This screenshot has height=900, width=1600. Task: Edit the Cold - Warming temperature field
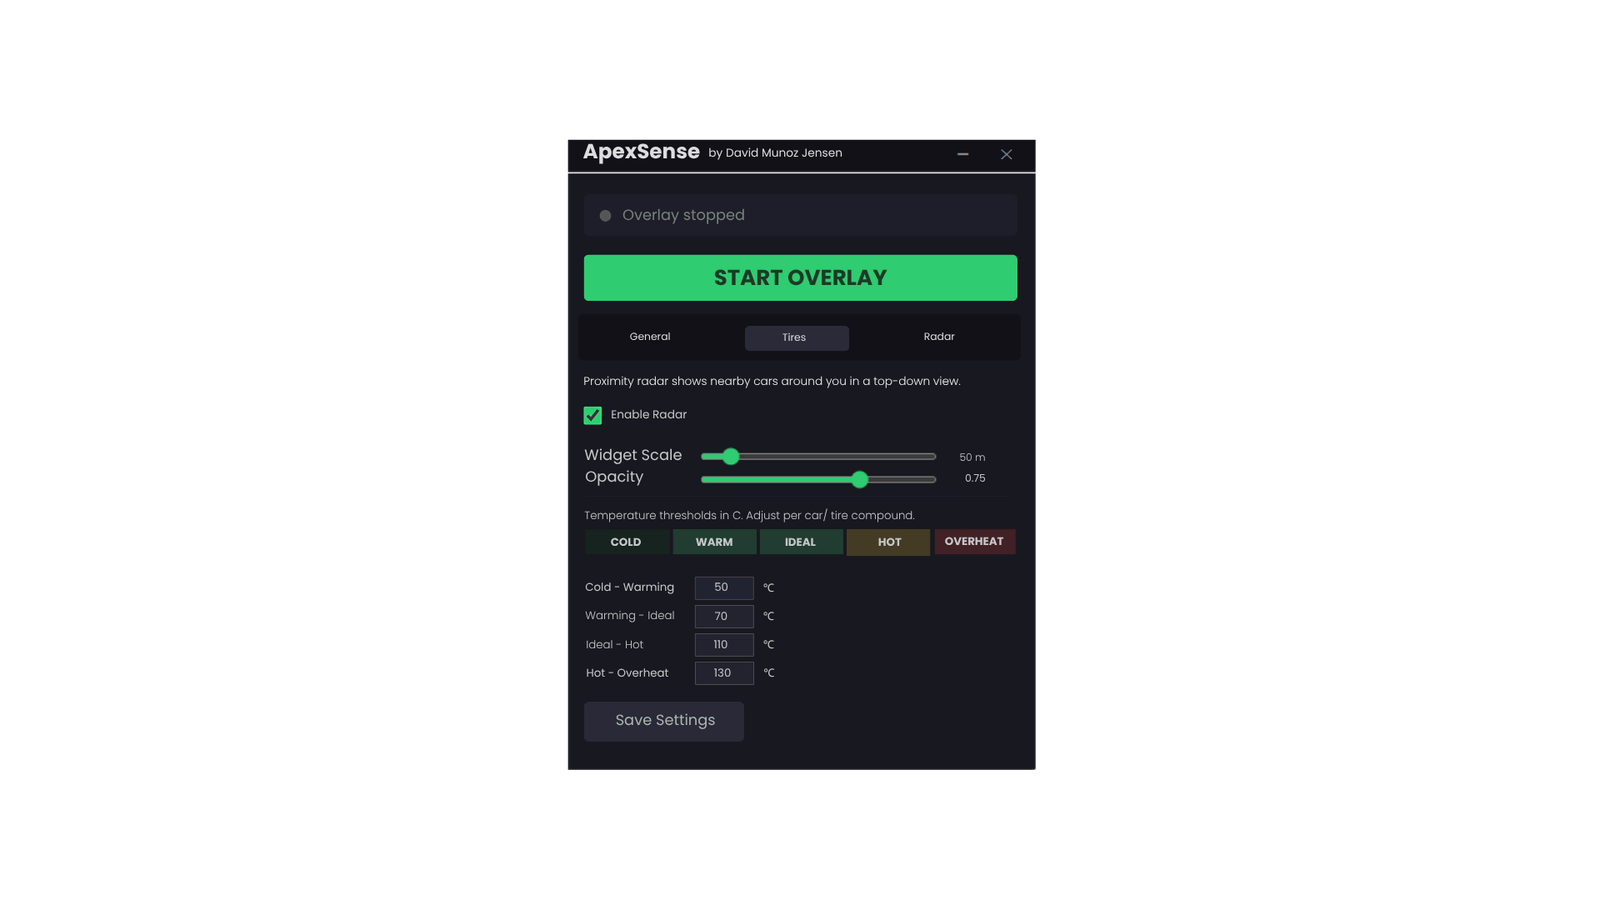723,587
